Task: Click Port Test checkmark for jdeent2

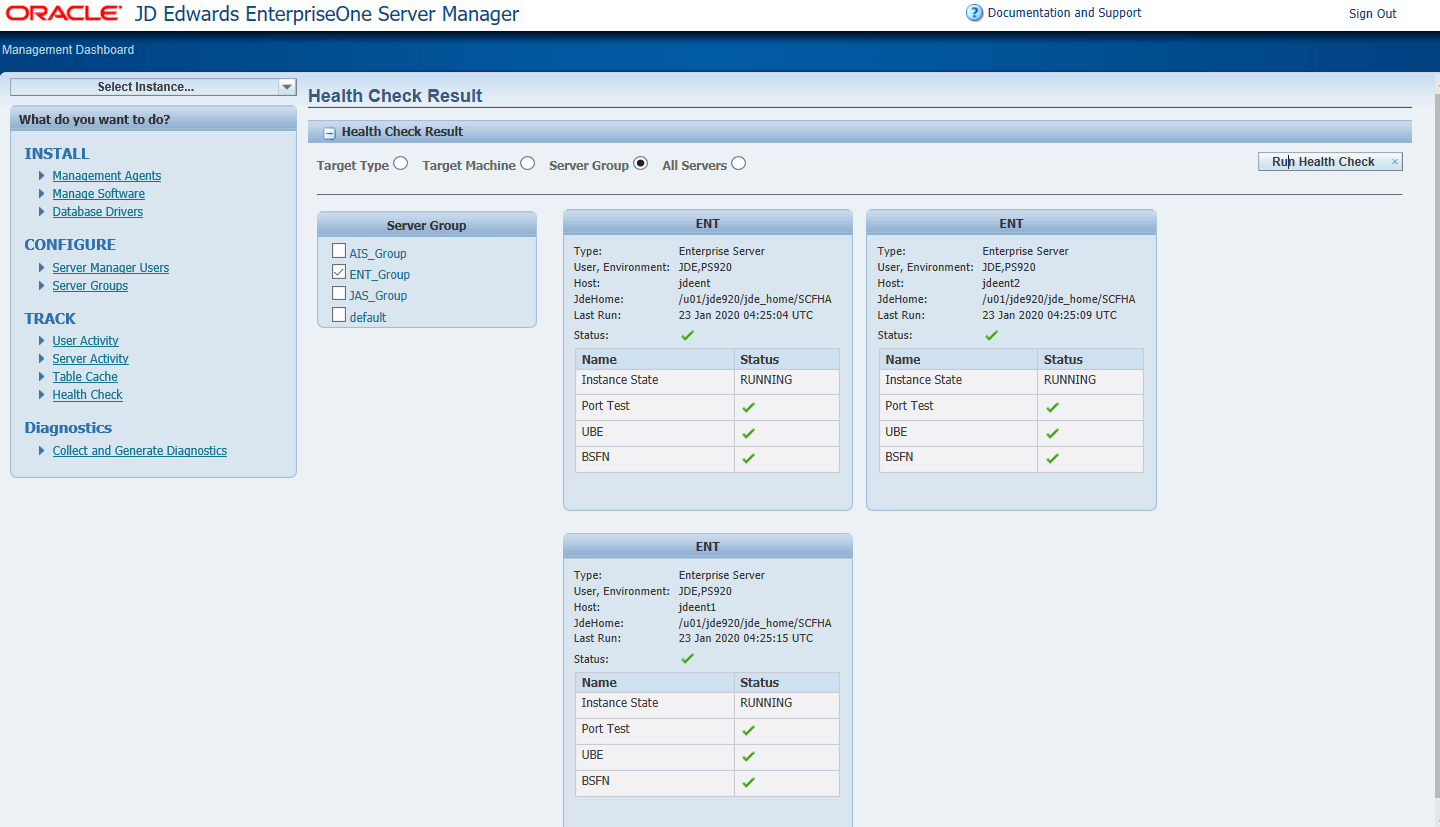Action: 1052,407
